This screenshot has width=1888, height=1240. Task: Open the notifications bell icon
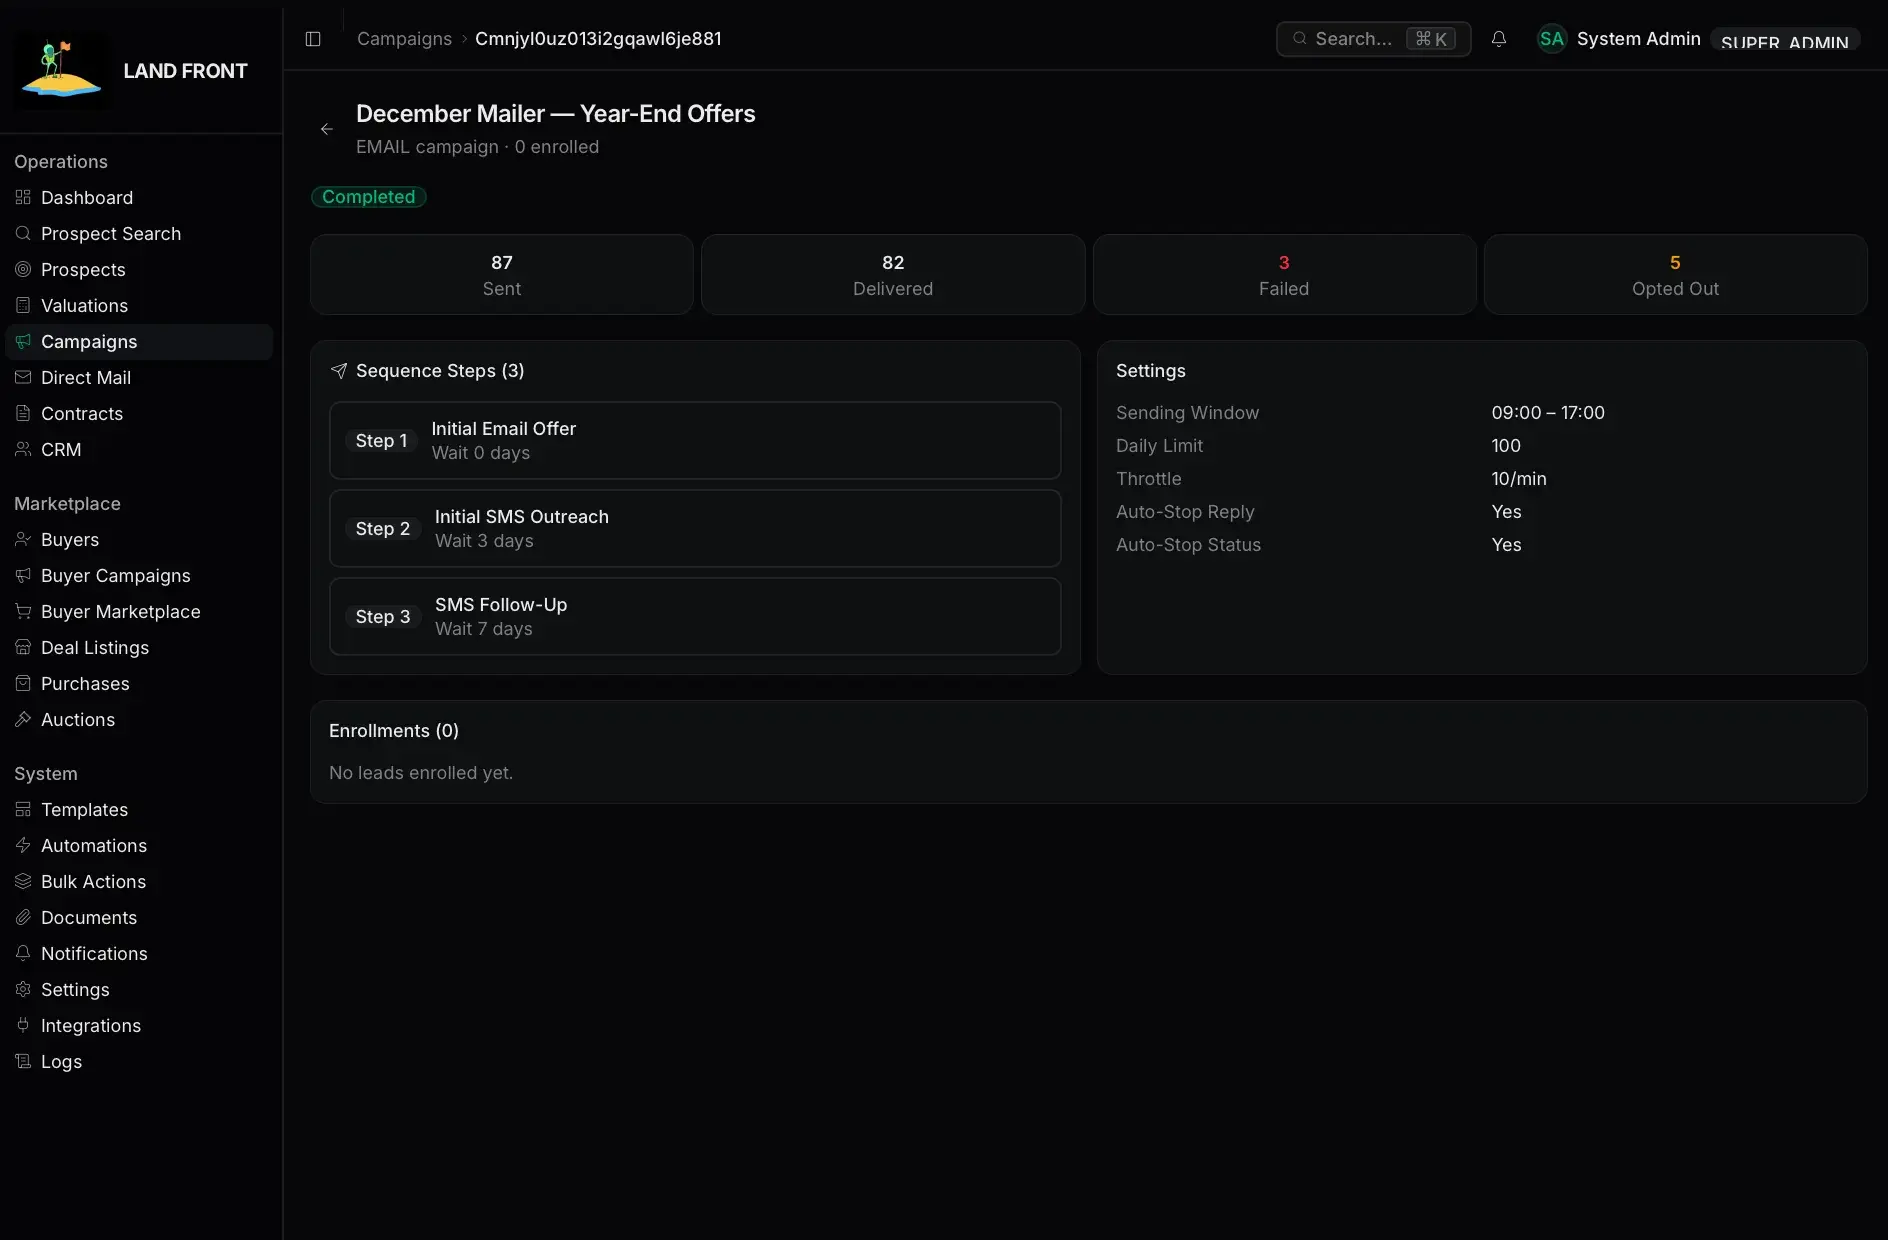point(1498,39)
